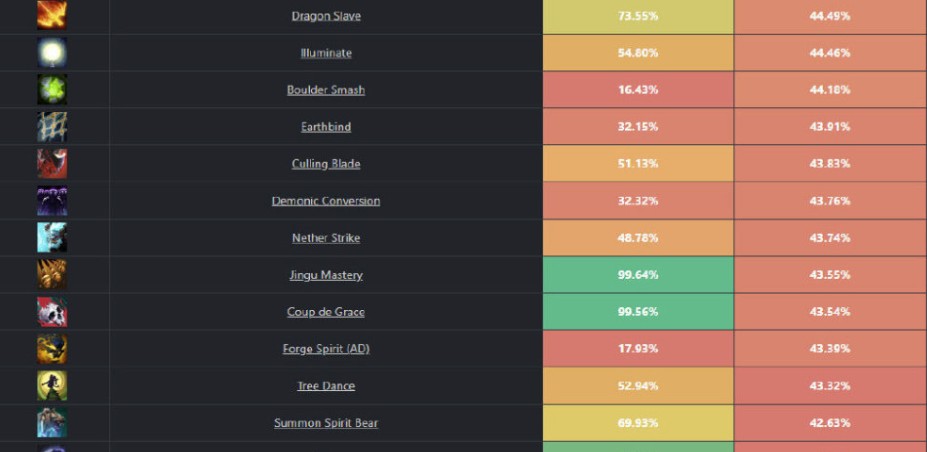Select the Forge Spirit (AD) icon

(x=52, y=349)
